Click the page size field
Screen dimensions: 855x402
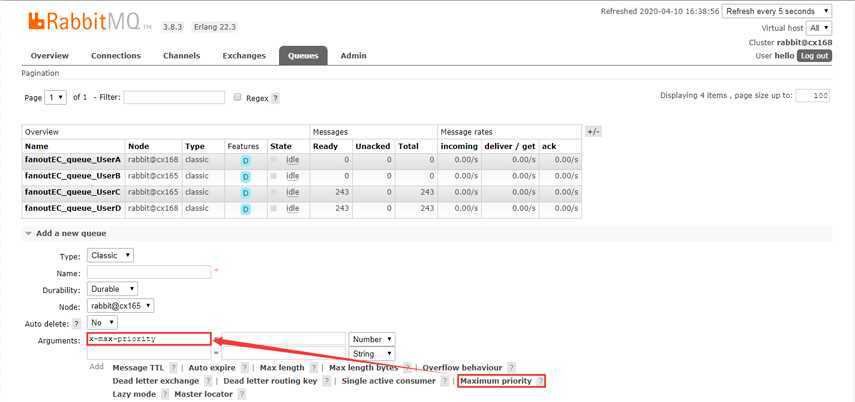[812, 96]
